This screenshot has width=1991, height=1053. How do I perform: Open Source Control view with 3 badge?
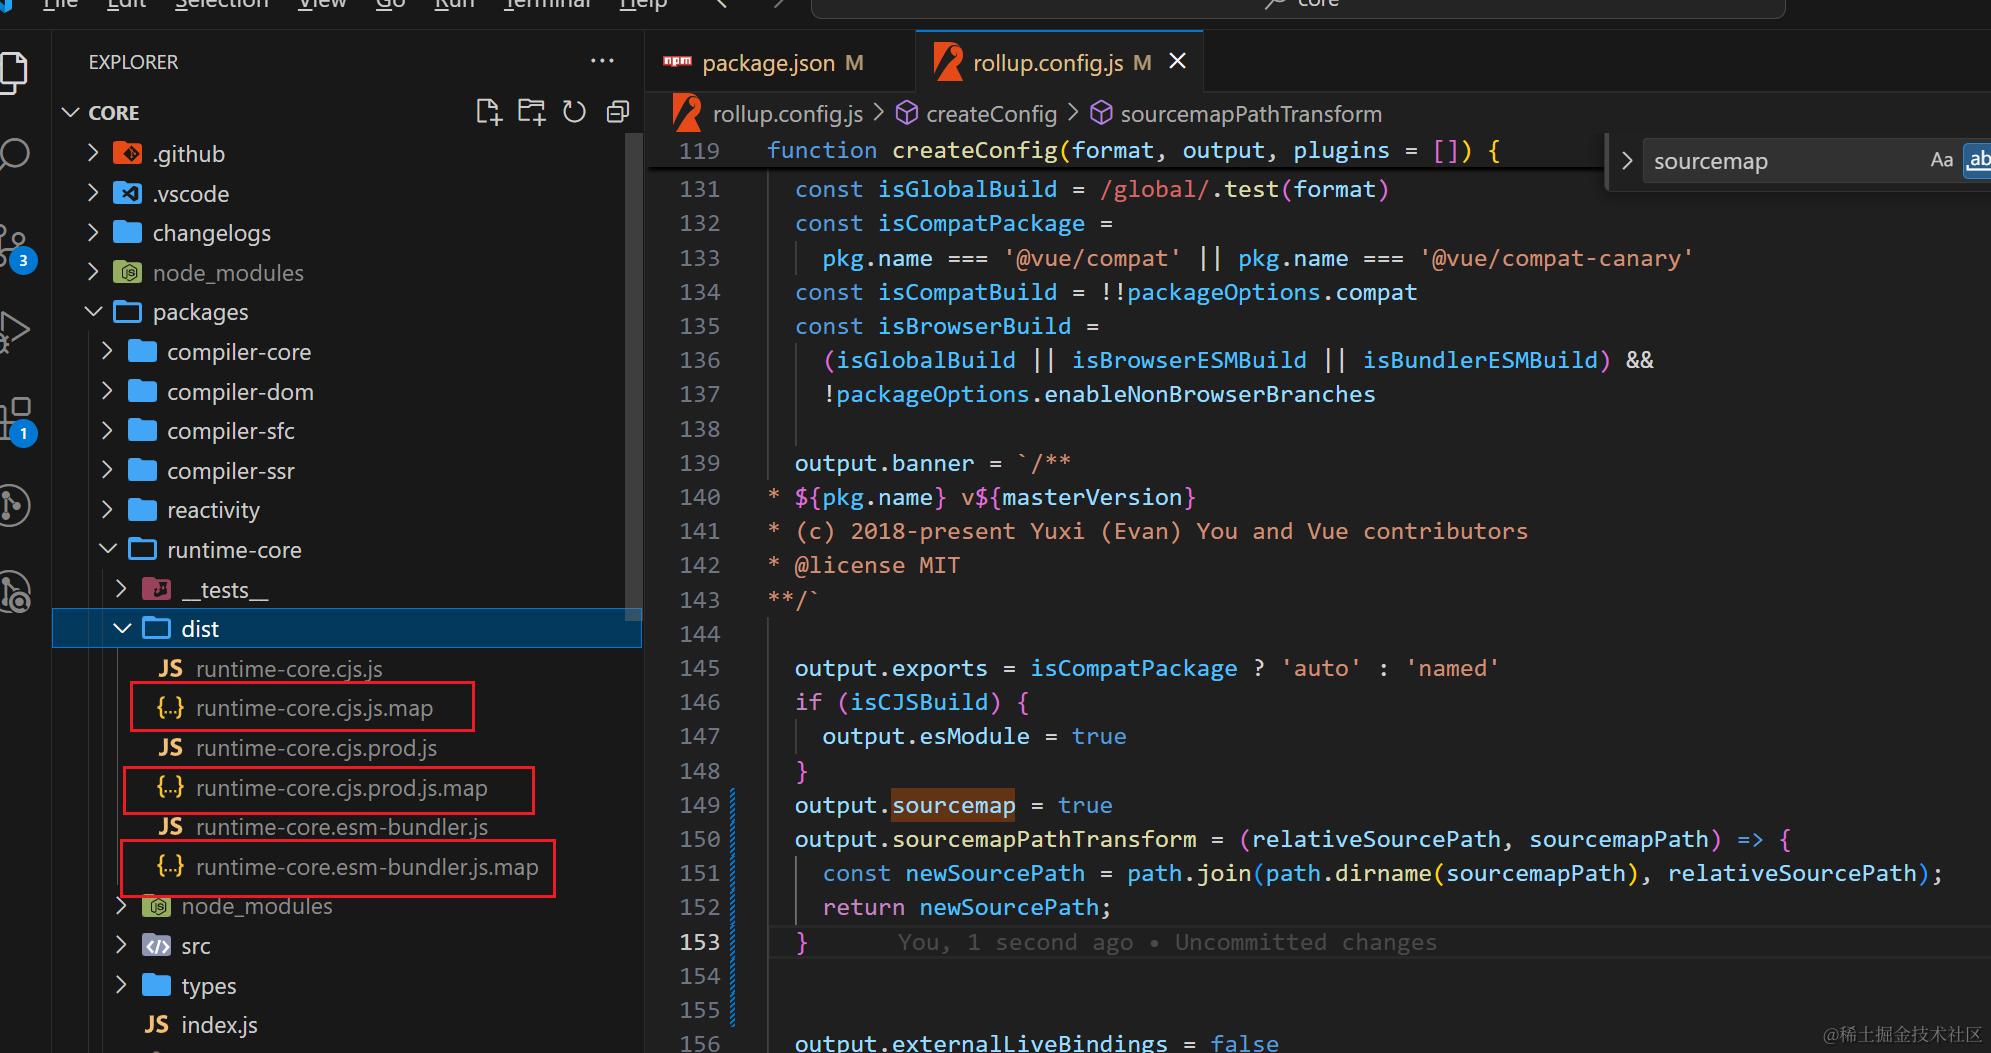(16, 247)
